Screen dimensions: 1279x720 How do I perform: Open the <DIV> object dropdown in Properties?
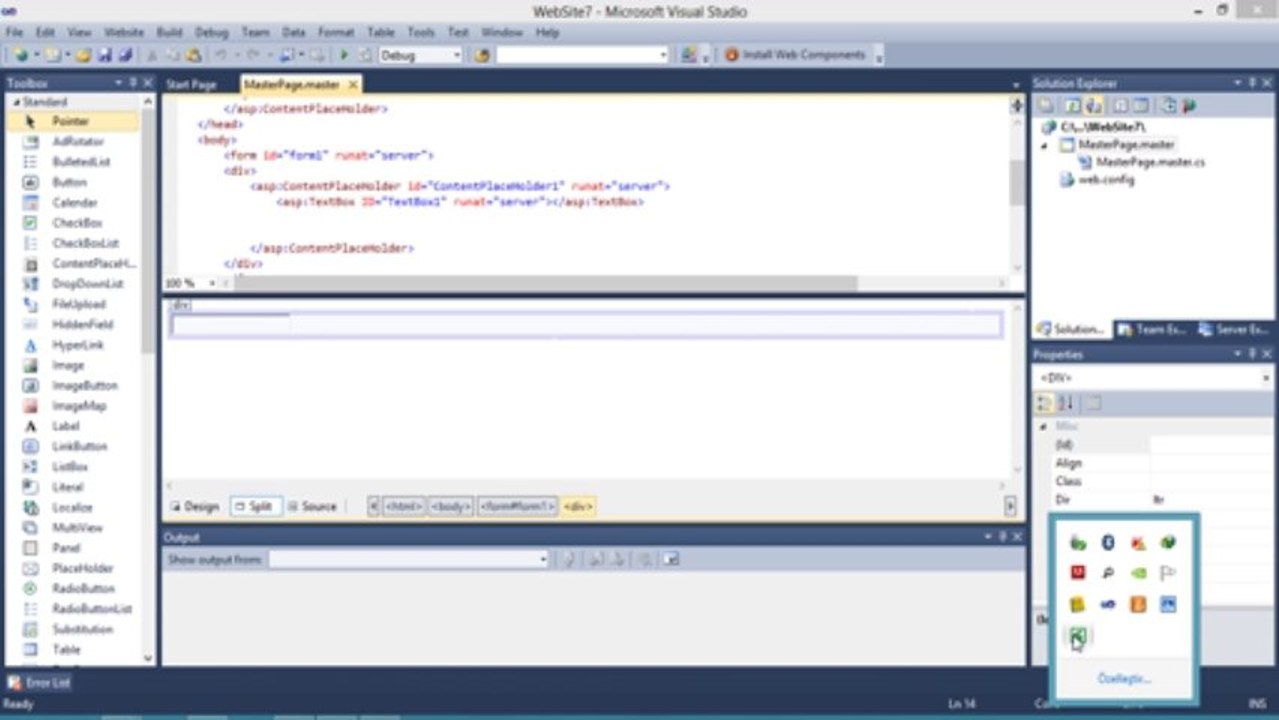click(x=1266, y=379)
